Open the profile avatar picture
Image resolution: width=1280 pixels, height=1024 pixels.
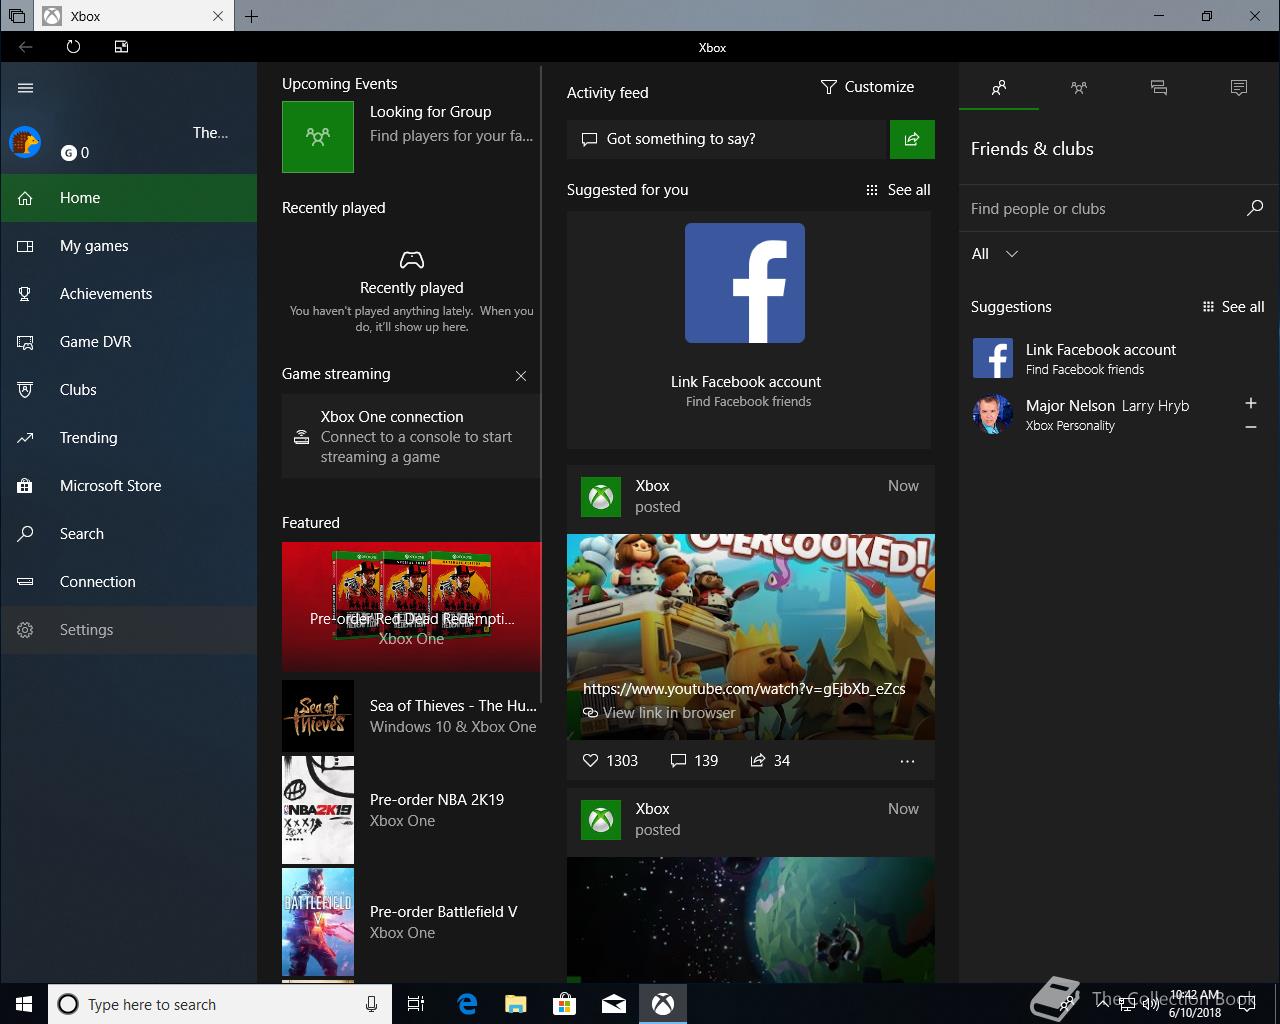(25, 142)
